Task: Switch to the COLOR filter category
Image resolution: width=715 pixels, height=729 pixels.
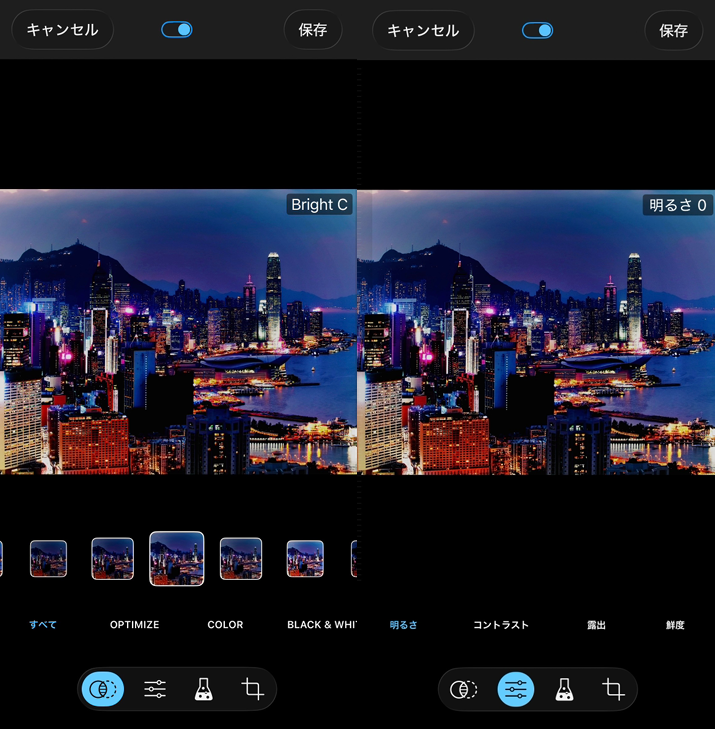Action: pyautogui.click(x=225, y=624)
